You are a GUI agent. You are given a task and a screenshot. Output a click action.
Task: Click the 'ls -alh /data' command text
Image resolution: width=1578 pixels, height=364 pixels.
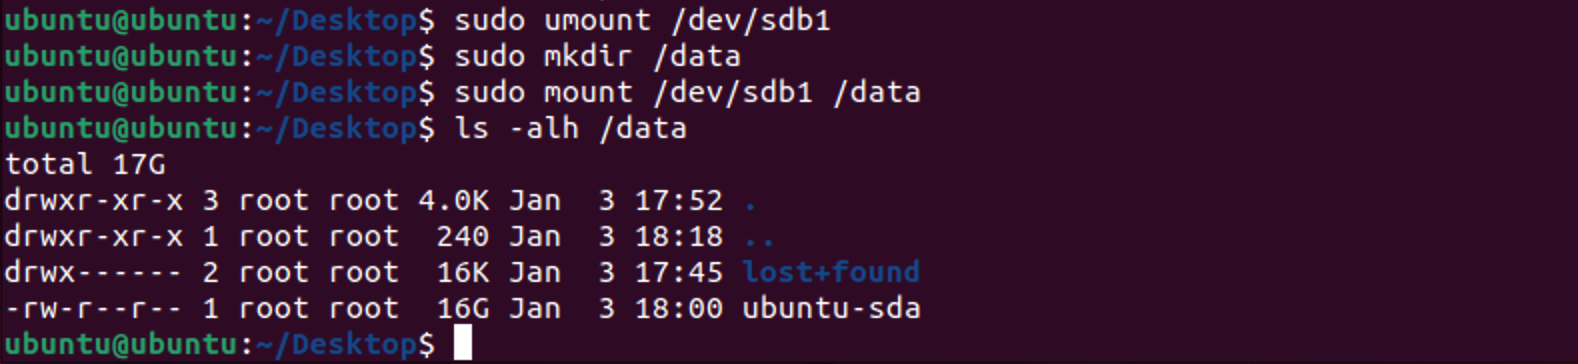pyautogui.click(x=570, y=128)
